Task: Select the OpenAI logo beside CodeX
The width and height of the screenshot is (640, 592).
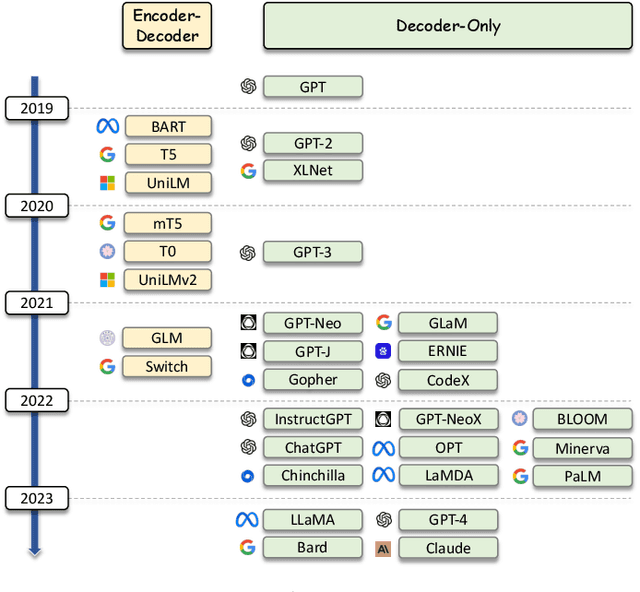Action: (383, 380)
